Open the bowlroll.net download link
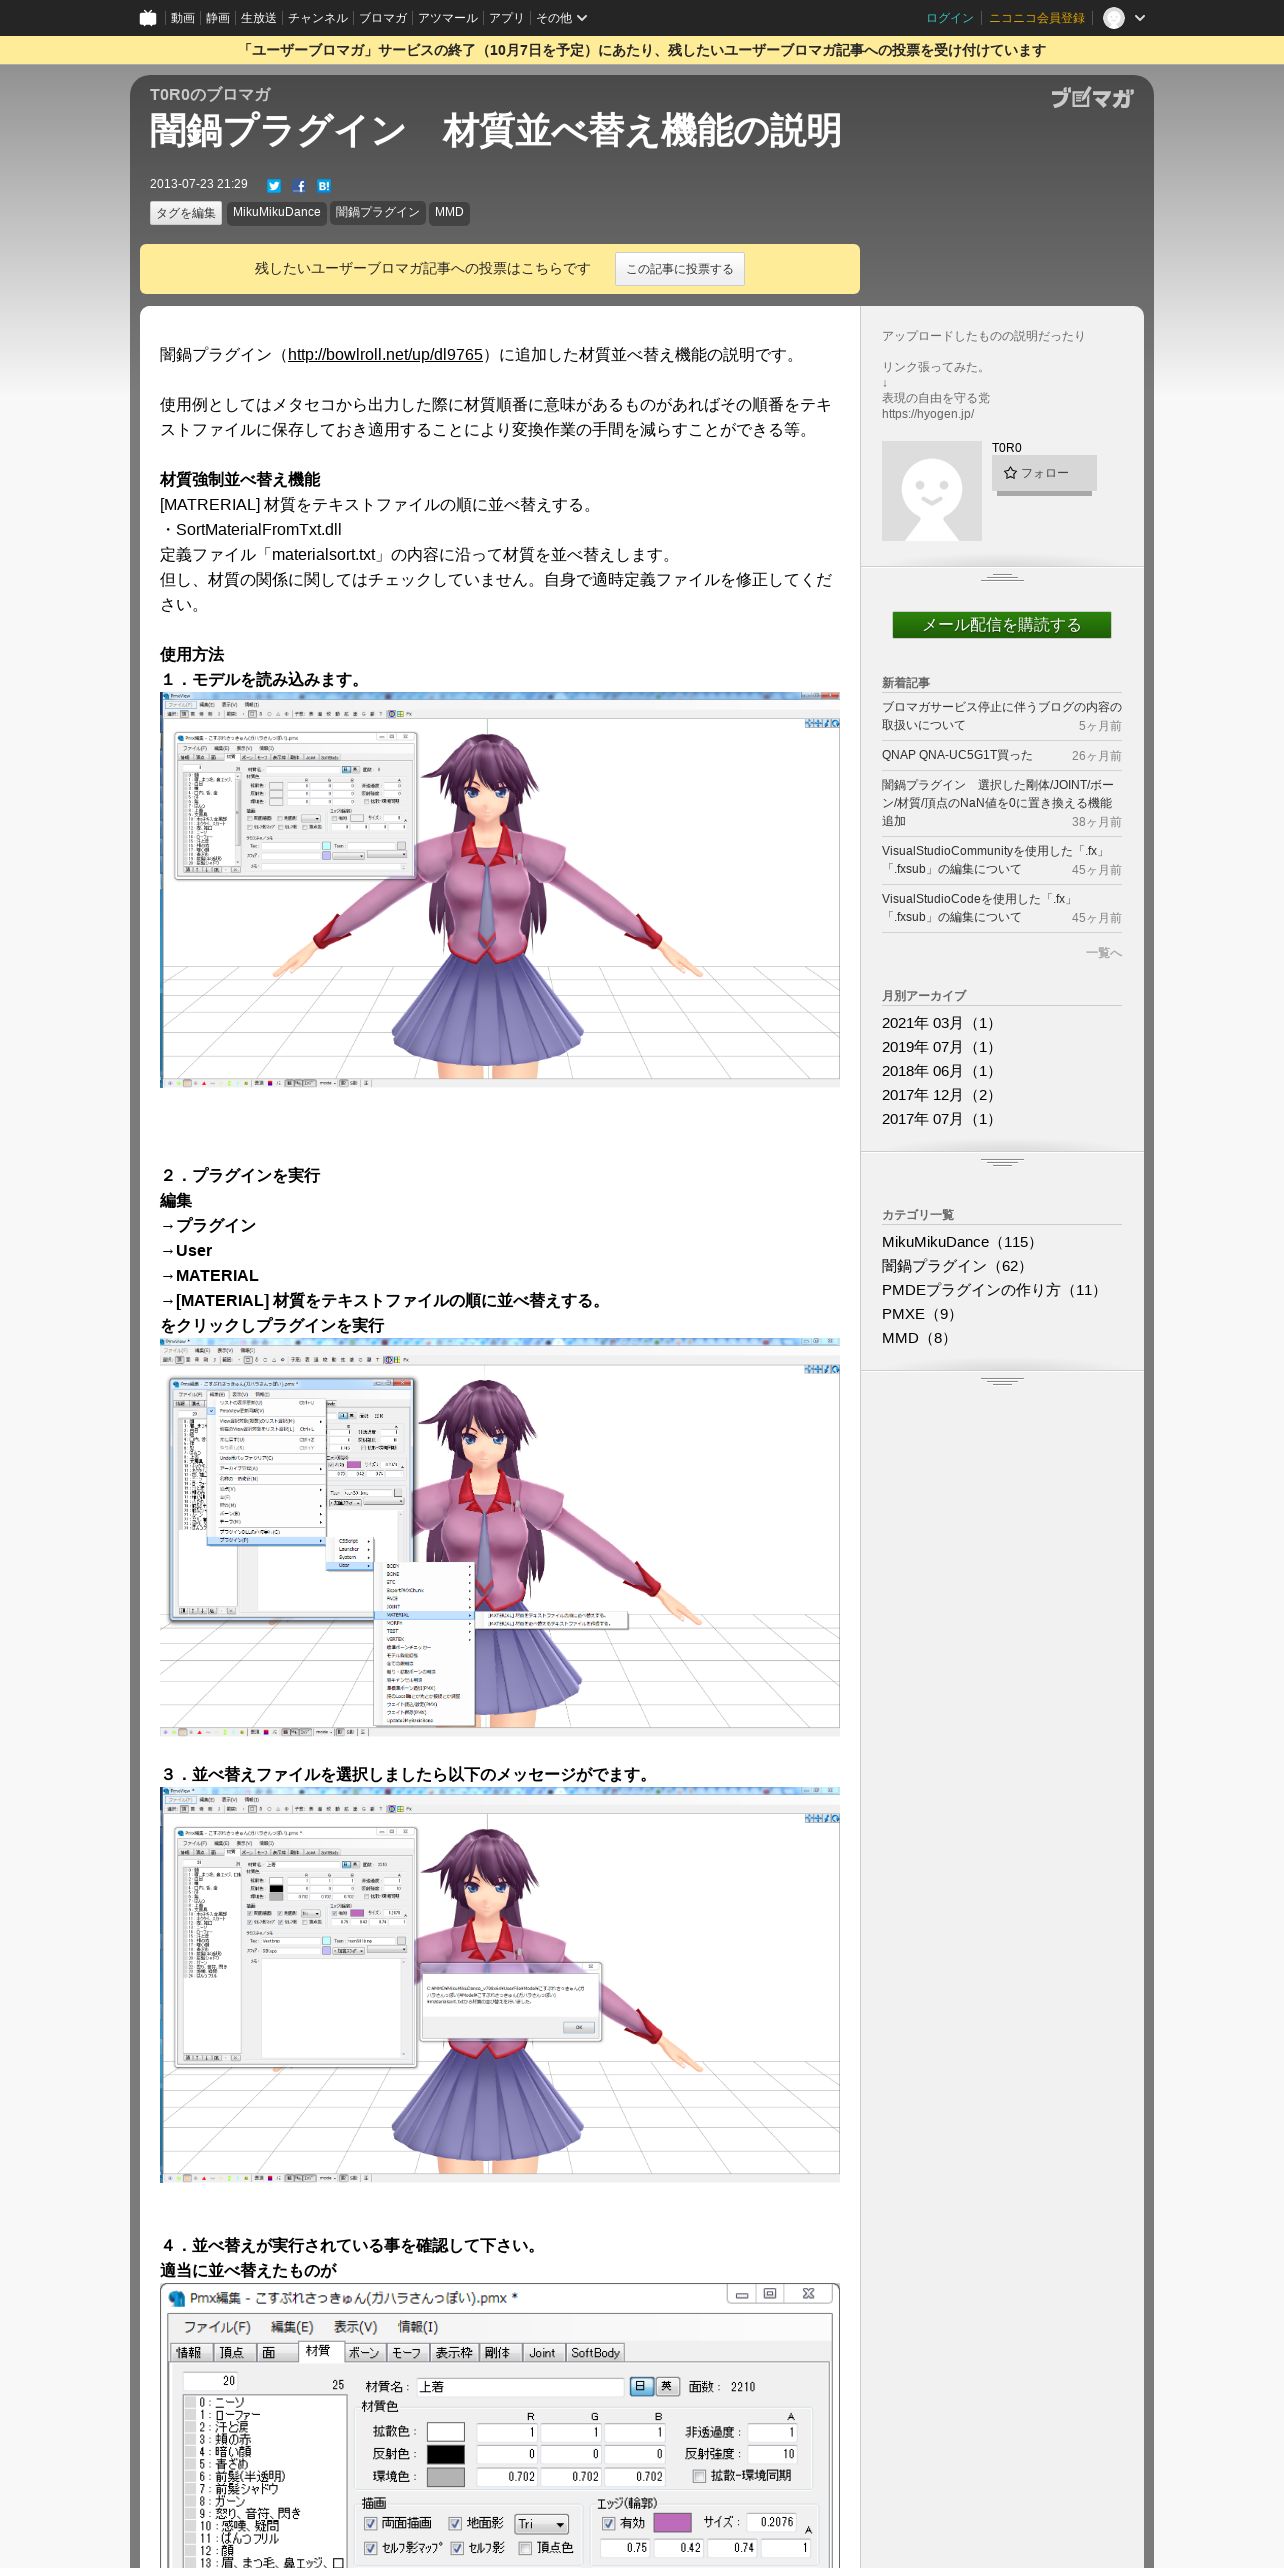This screenshot has width=1284, height=2568. click(x=385, y=355)
